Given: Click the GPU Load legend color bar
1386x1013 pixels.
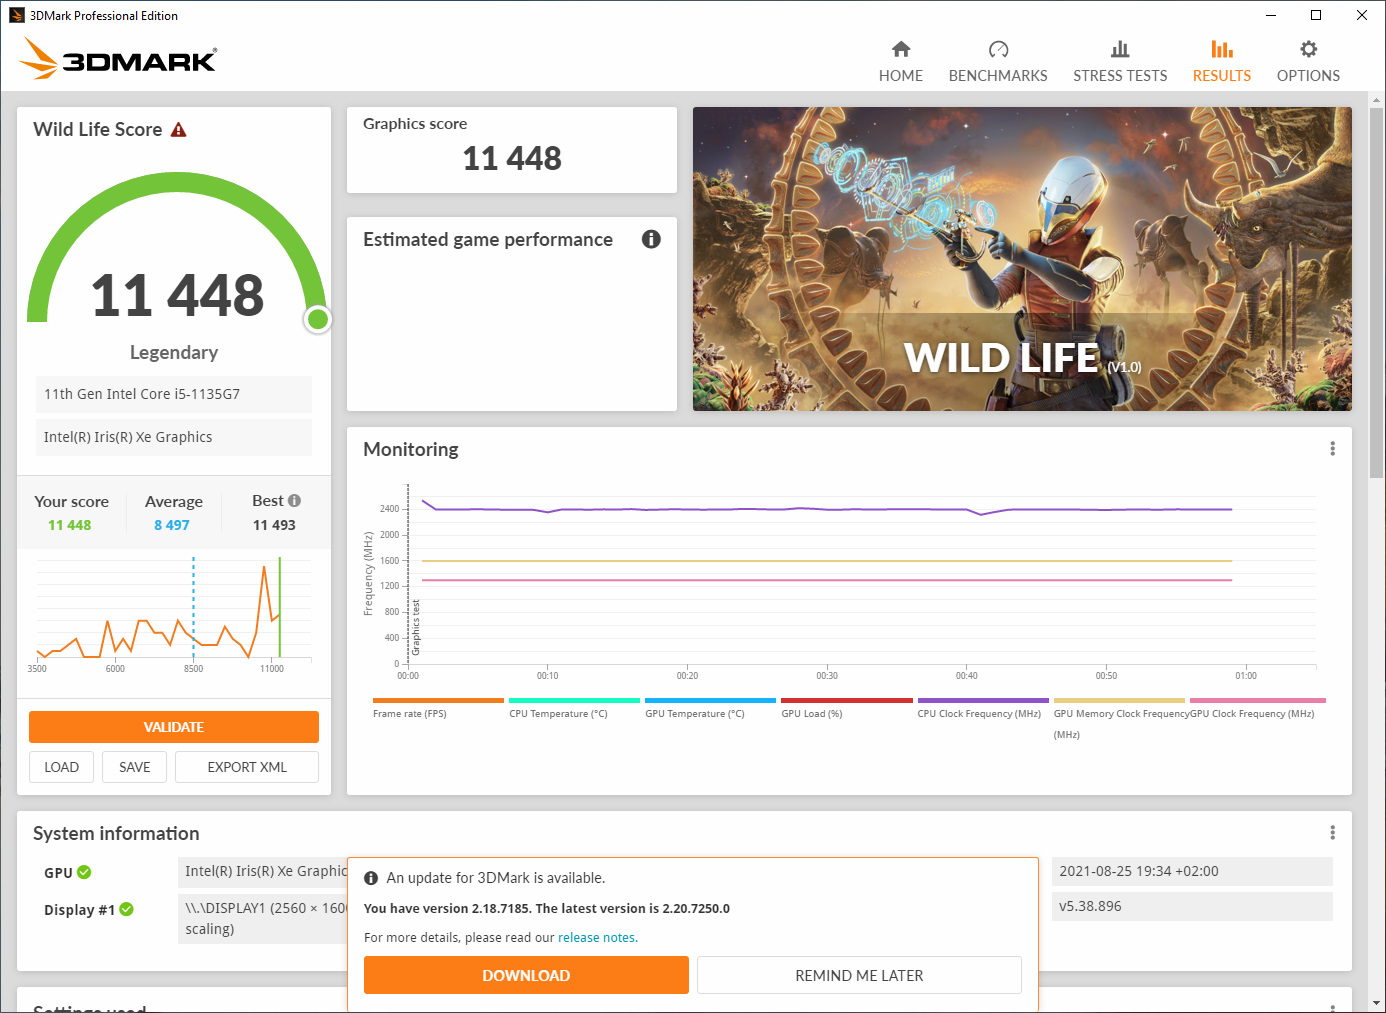Looking at the screenshot, I should 847,701.
